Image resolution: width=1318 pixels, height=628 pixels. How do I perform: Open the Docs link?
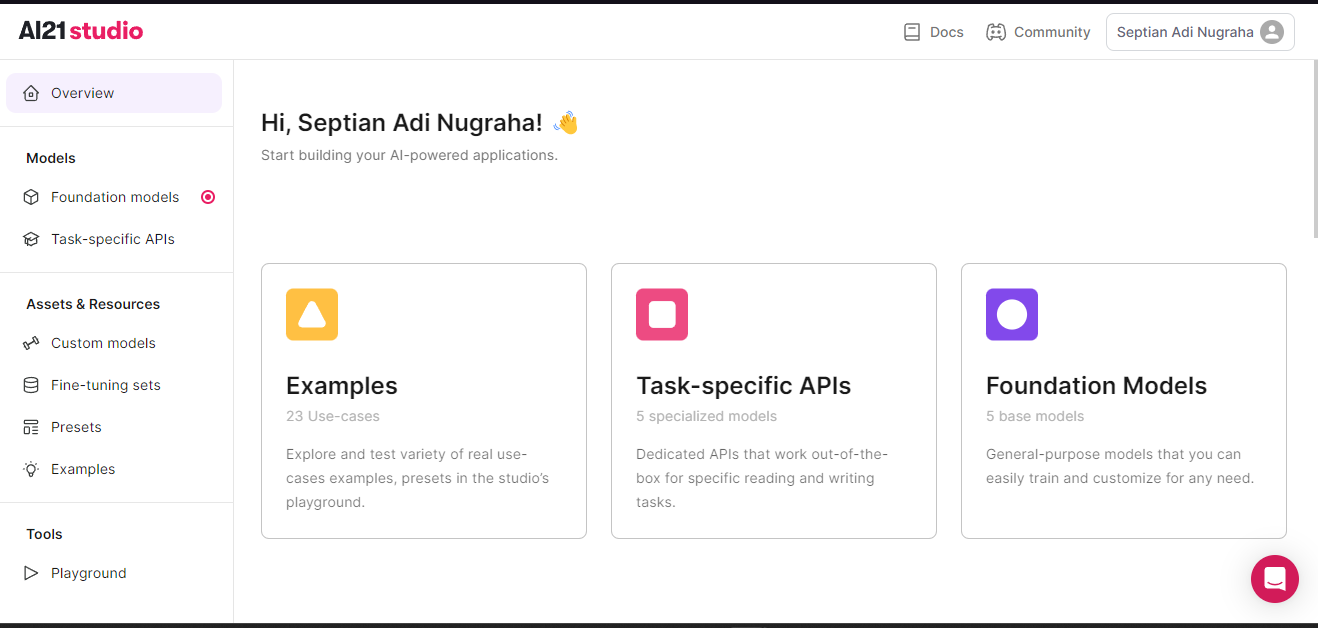click(x=946, y=32)
